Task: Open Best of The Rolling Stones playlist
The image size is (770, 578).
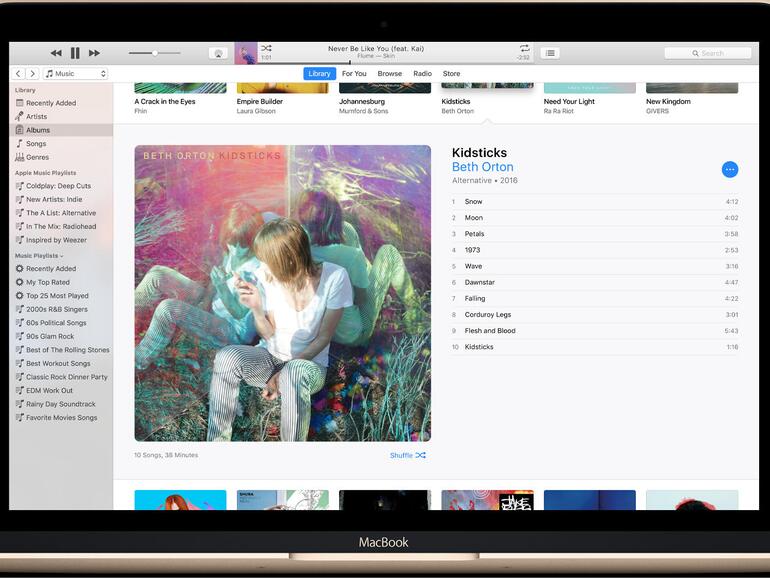Action: tap(61, 350)
